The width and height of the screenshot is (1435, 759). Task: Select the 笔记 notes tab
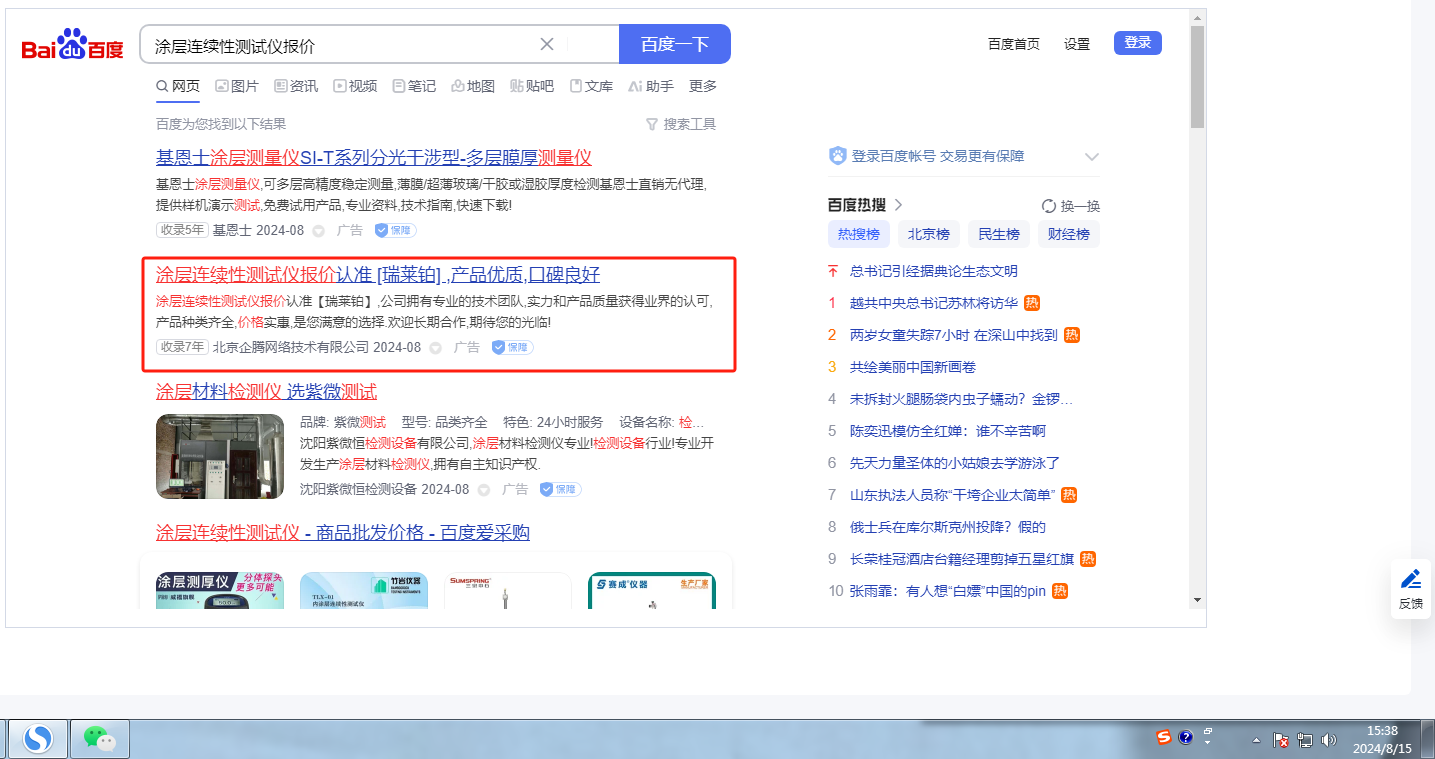(414, 86)
